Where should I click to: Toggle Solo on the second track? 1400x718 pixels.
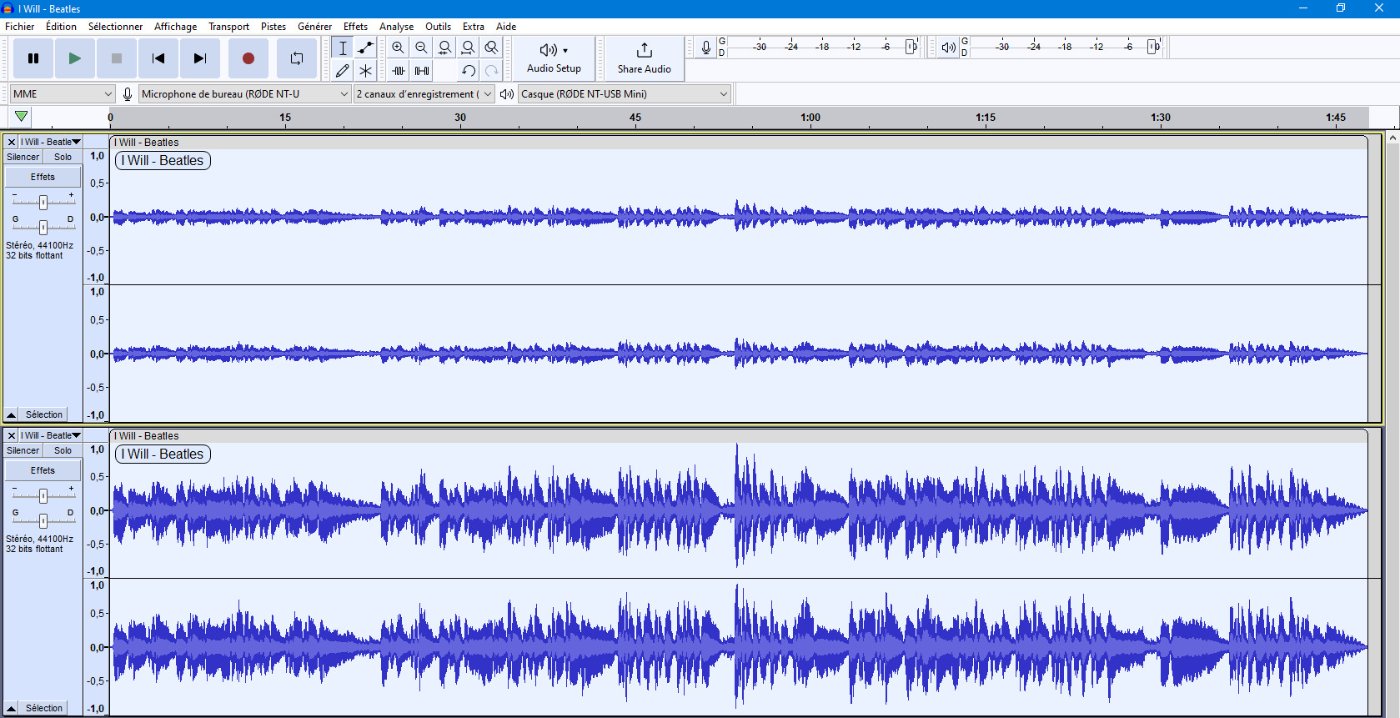63,451
